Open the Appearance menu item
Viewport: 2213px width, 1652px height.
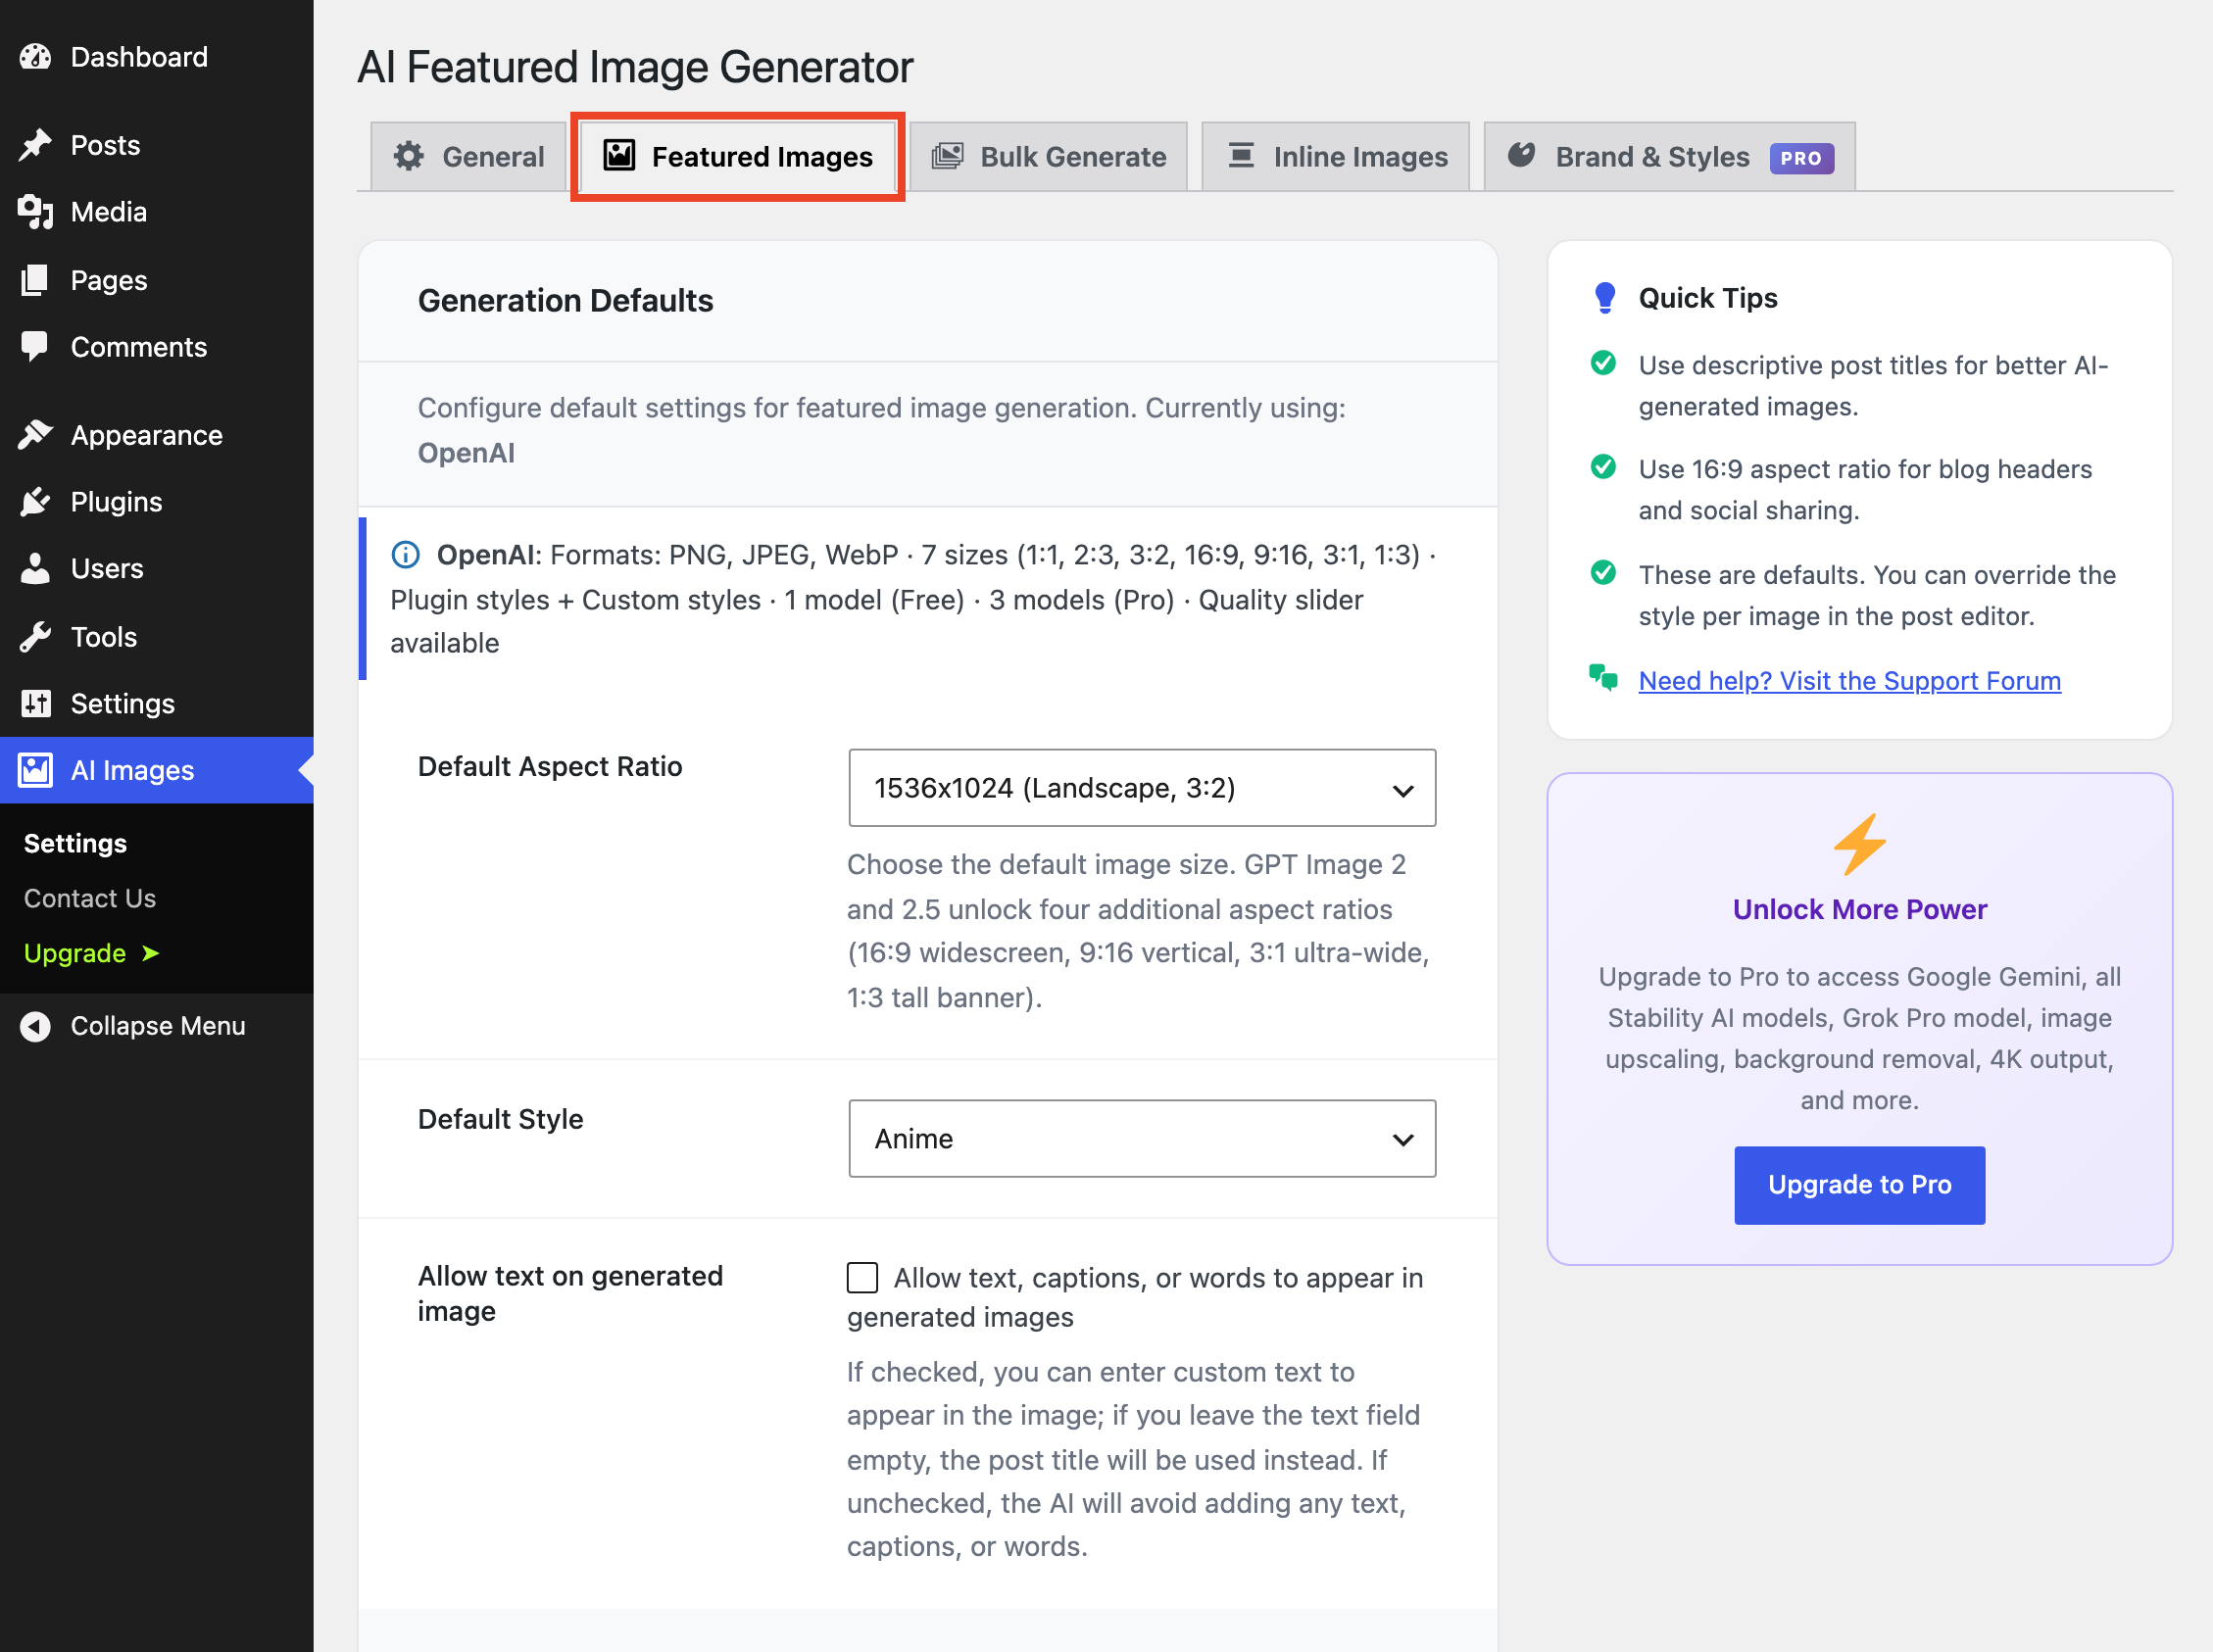point(157,435)
